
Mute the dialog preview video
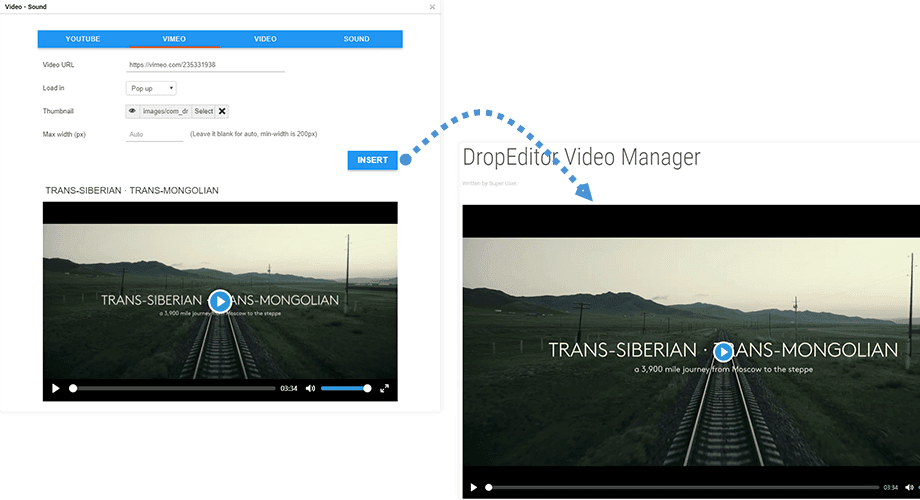(x=310, y=388)
